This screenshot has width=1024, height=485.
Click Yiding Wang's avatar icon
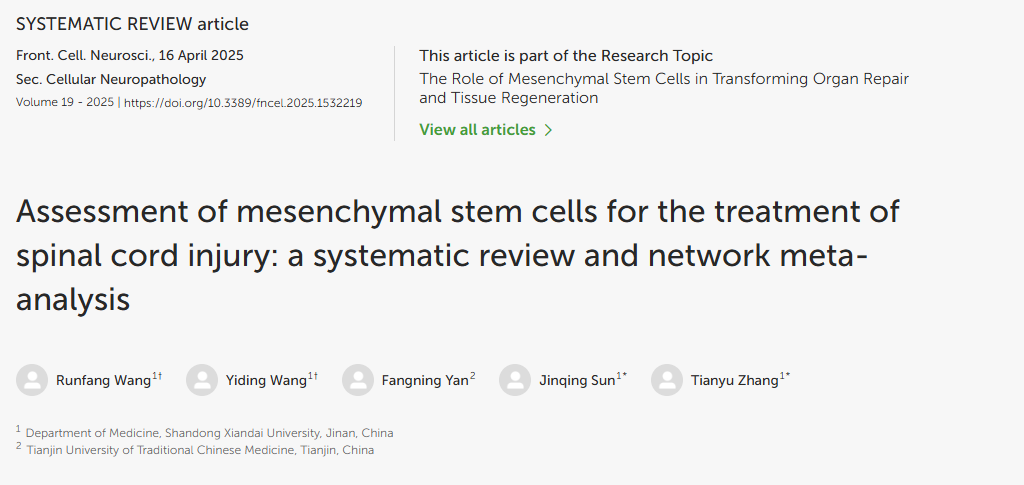pyautogui.click(x=202, y=380)
